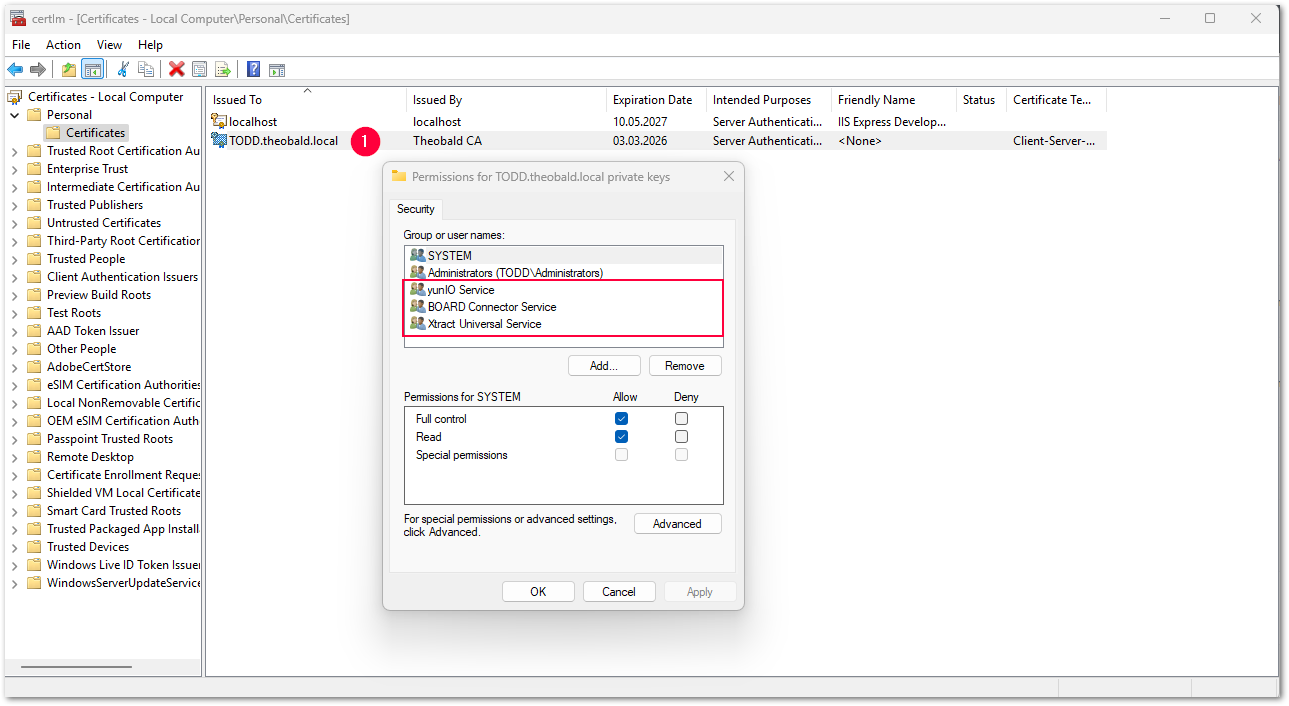This screenshot has width=1289, height=706.
Task: Check the Deny box for Full control
Action: click(x=681, y=419)
